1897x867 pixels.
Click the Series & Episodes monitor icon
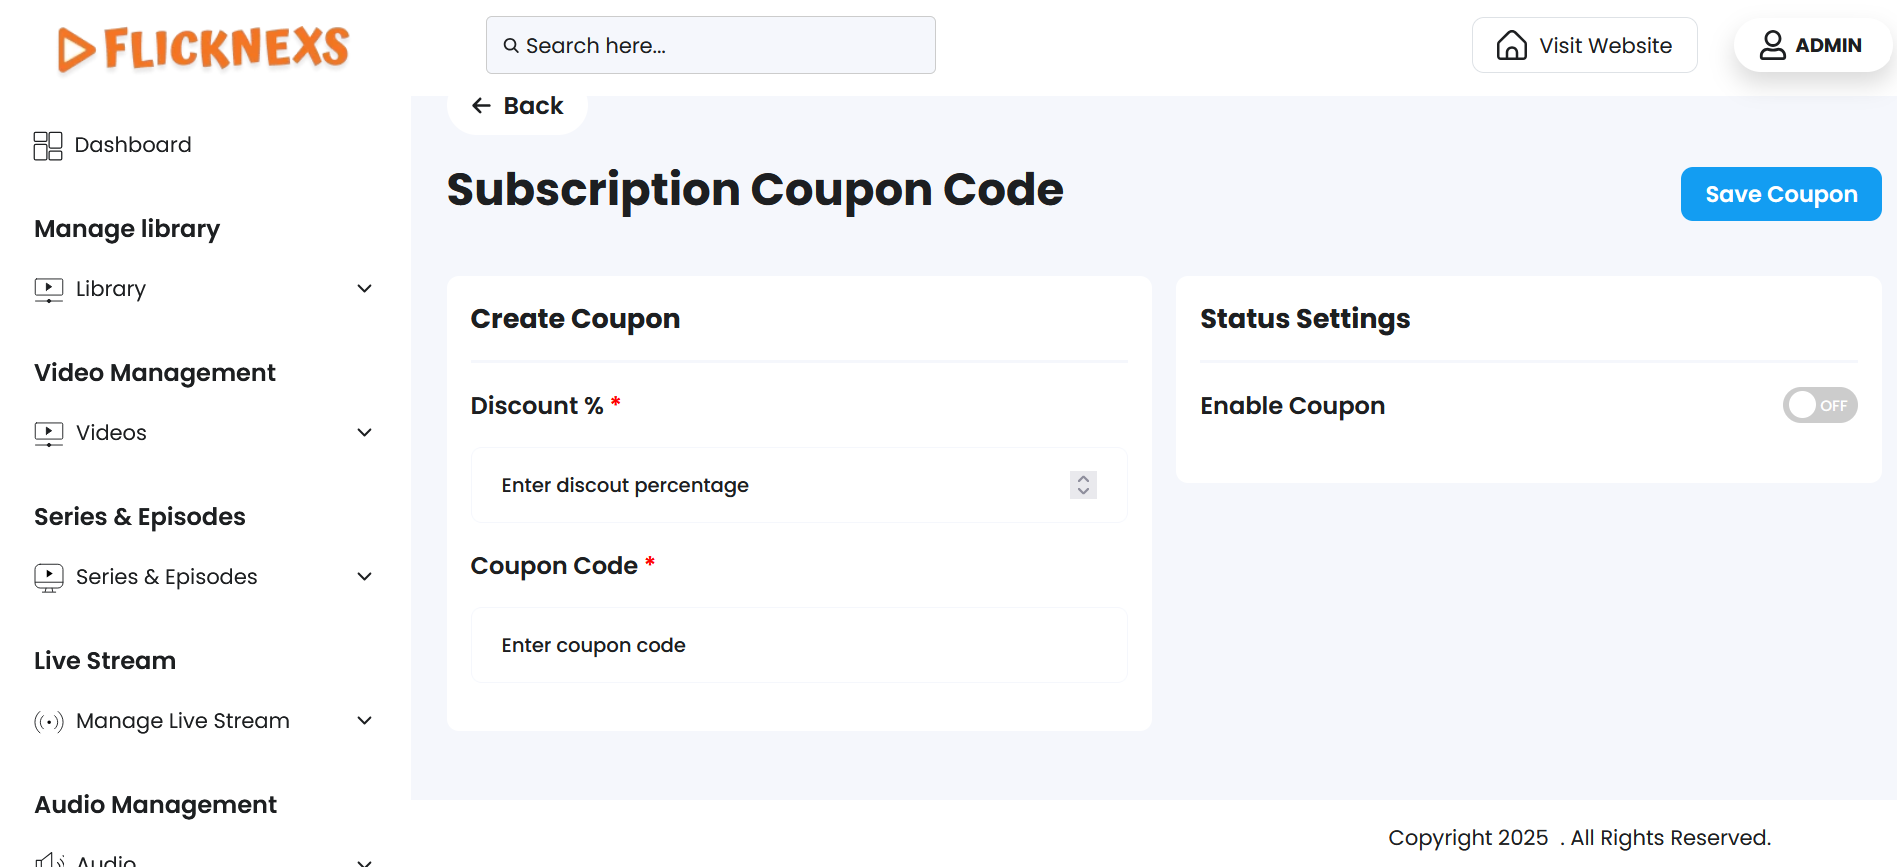click(48, 578)
